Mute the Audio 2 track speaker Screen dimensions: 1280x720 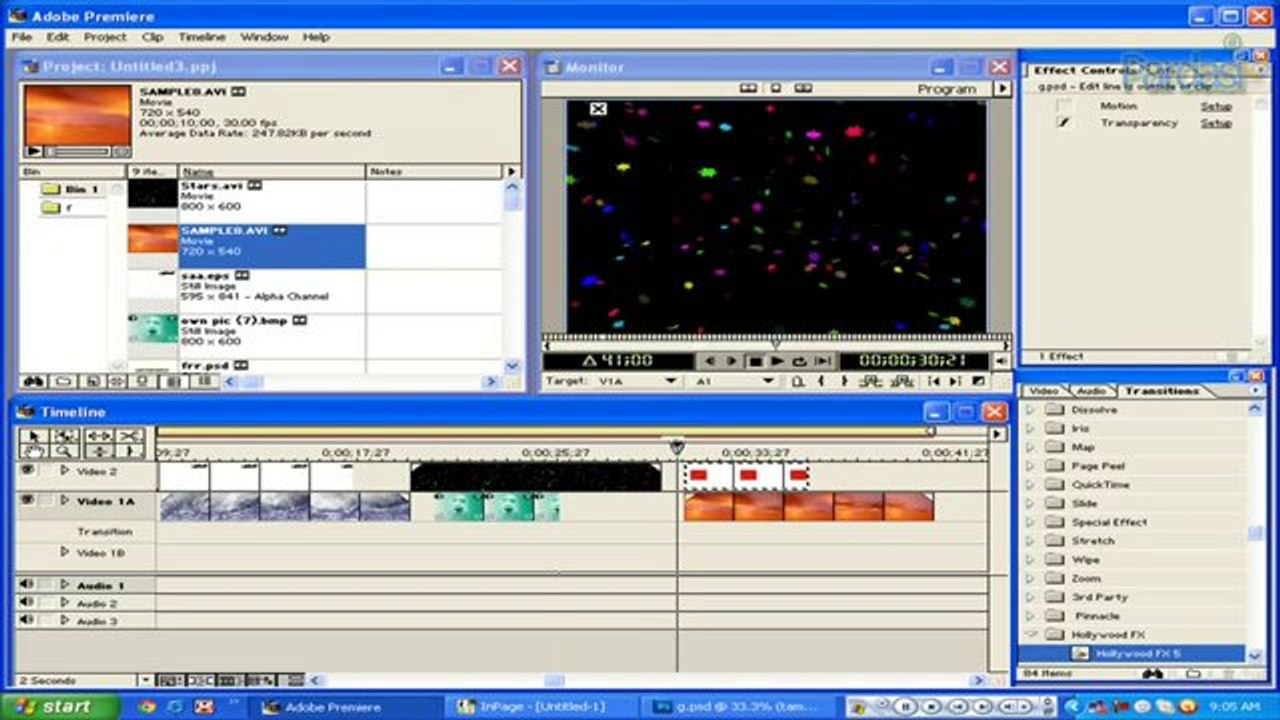coord(27,603)
